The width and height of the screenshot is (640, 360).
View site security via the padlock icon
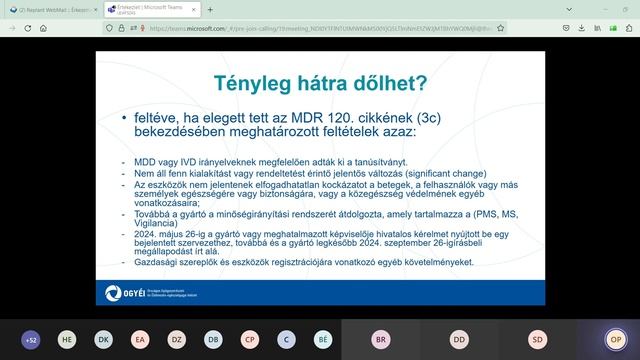(x=121, y=28)
